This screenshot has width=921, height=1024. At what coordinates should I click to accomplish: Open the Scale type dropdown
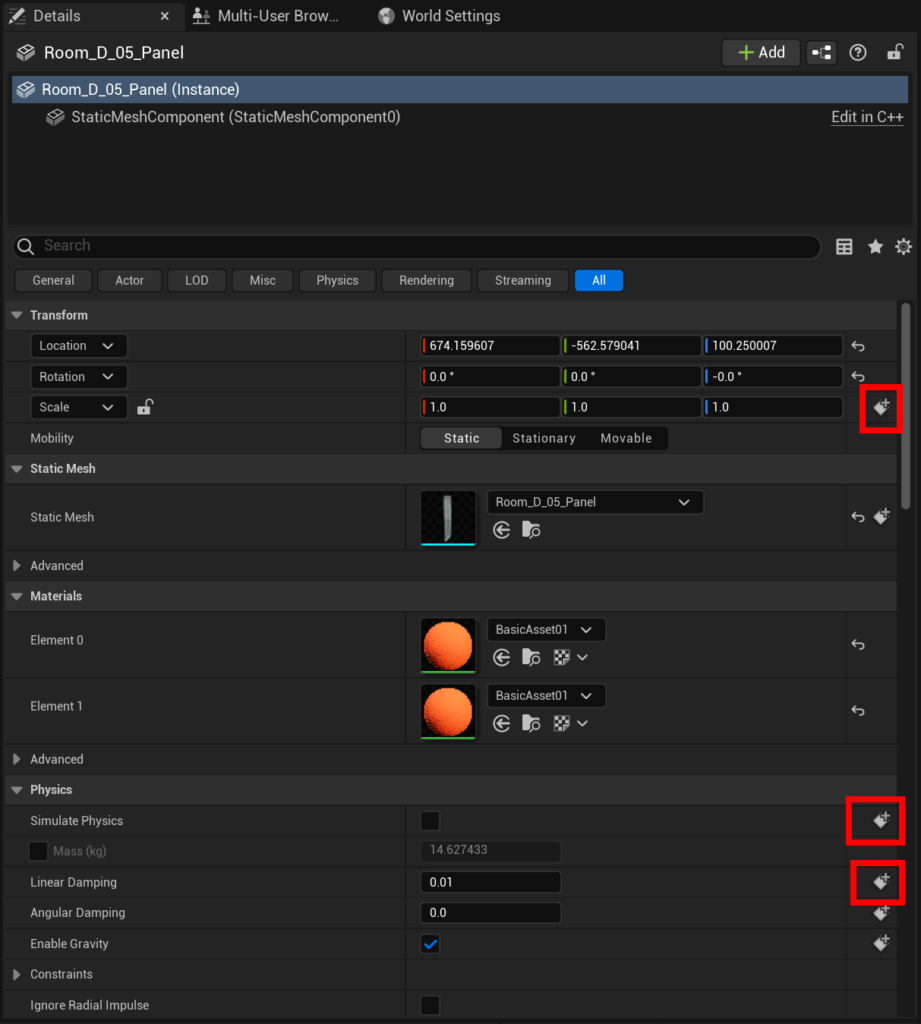(79, 408)
